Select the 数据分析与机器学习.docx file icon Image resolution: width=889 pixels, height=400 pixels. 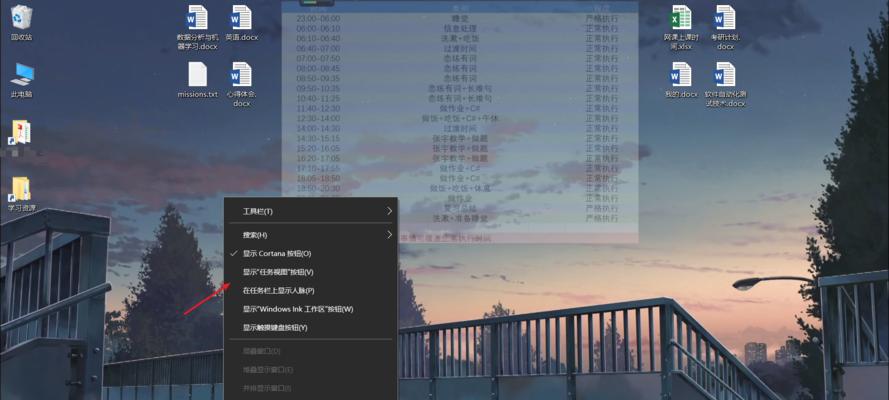pyautogui.click(x=197, y=27)
